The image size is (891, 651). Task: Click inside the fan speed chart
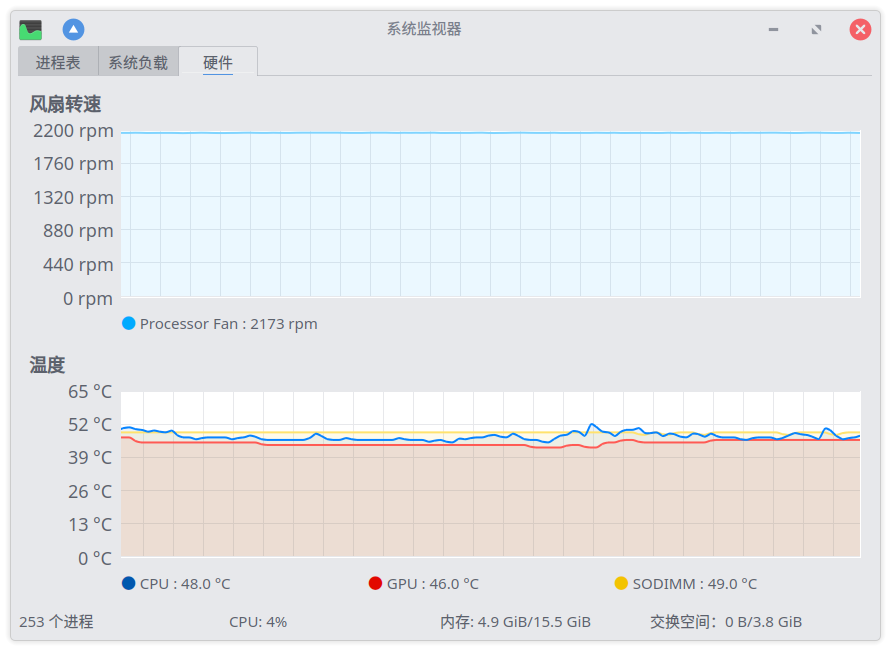pos(491,214)
